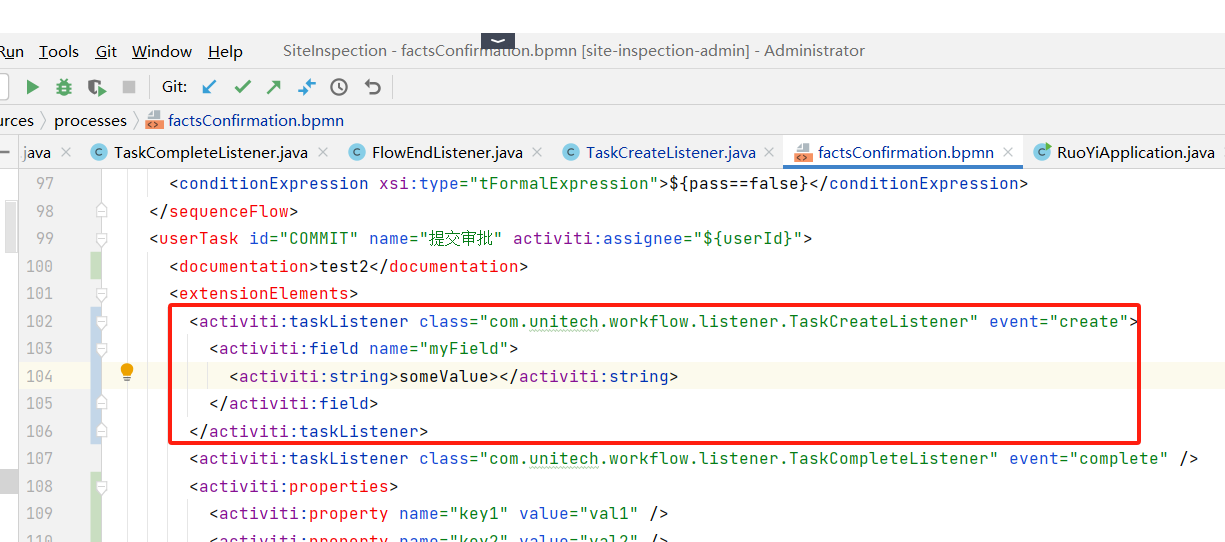Screen dimensions: 1225x542
Task: Click the grey Stop square icon
Action: click(x=128, y=87)
